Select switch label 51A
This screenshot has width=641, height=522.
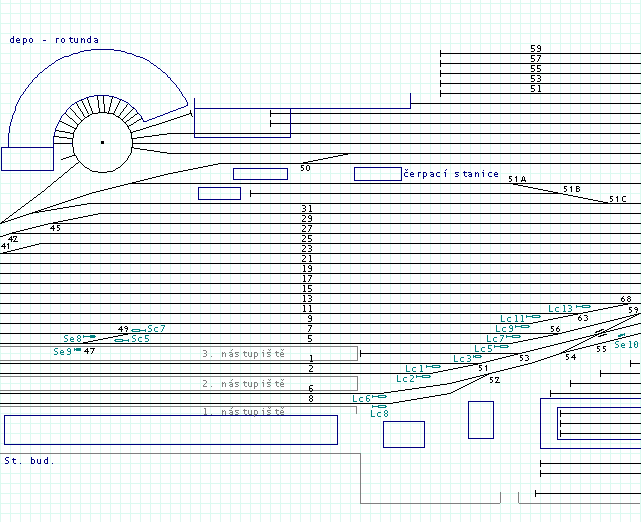(x=517, y=179)
